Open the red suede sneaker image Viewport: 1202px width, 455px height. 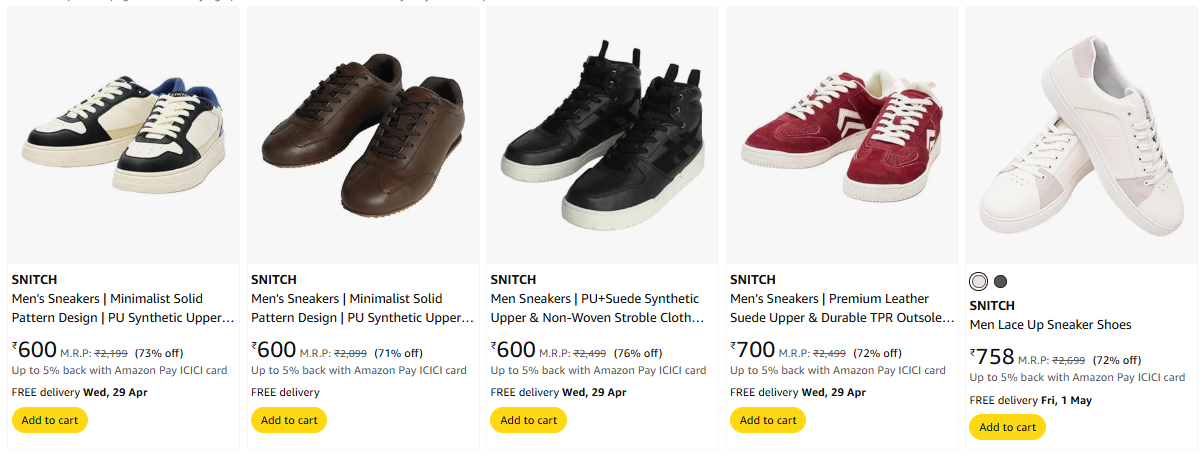[x=842, y=135]
